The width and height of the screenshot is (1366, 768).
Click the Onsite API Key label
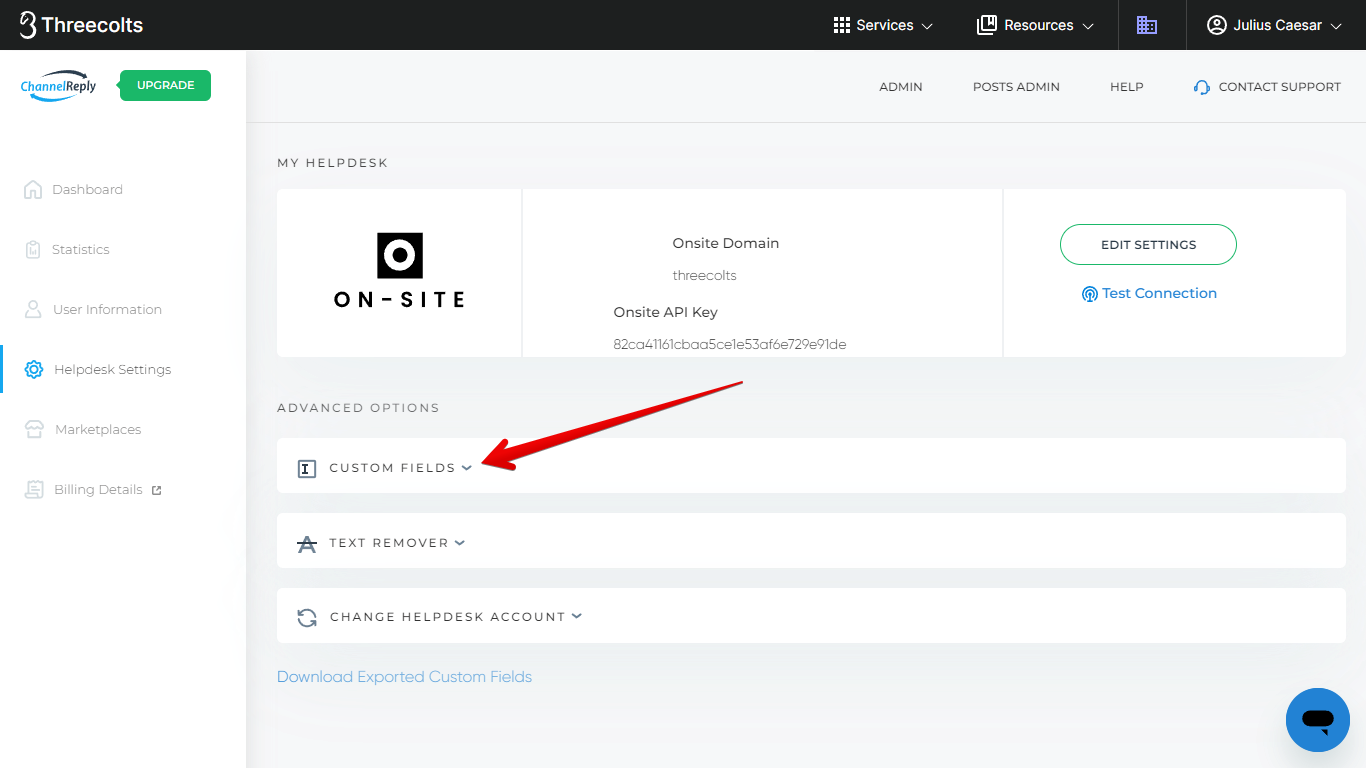(x=666, y=312)
